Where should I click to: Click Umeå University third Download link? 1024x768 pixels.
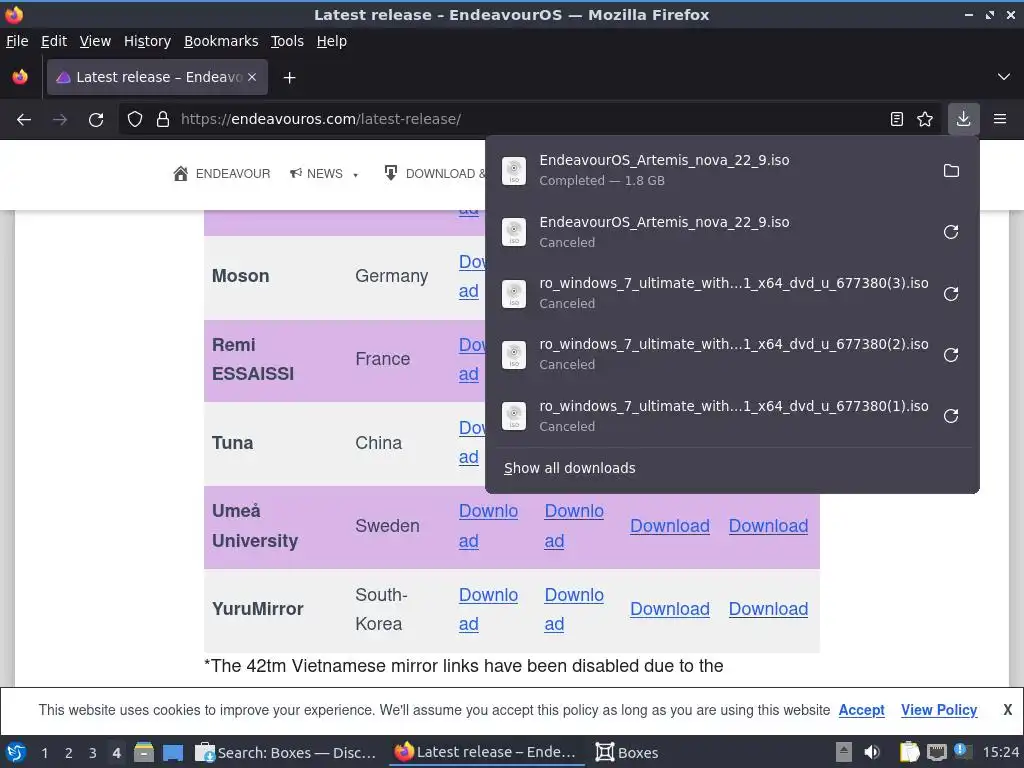click(669, 526)
